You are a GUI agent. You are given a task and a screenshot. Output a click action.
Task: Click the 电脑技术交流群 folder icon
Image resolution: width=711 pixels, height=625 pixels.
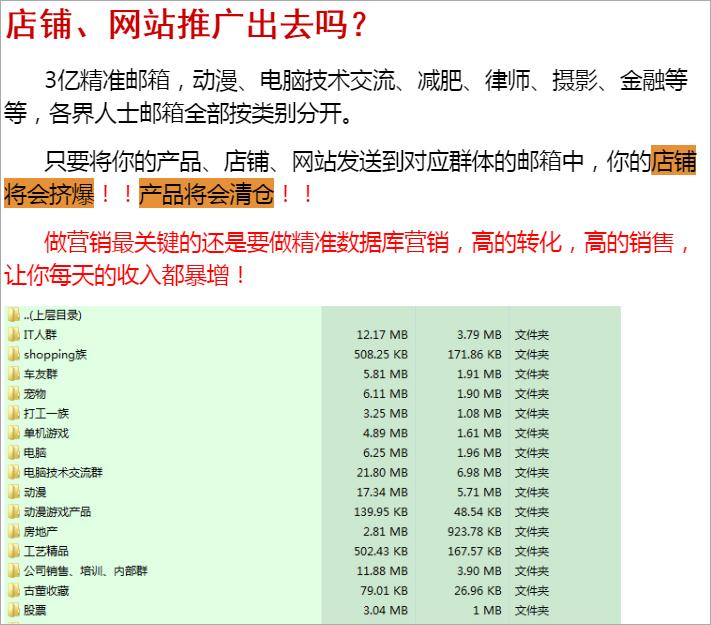tap(14, 472)
